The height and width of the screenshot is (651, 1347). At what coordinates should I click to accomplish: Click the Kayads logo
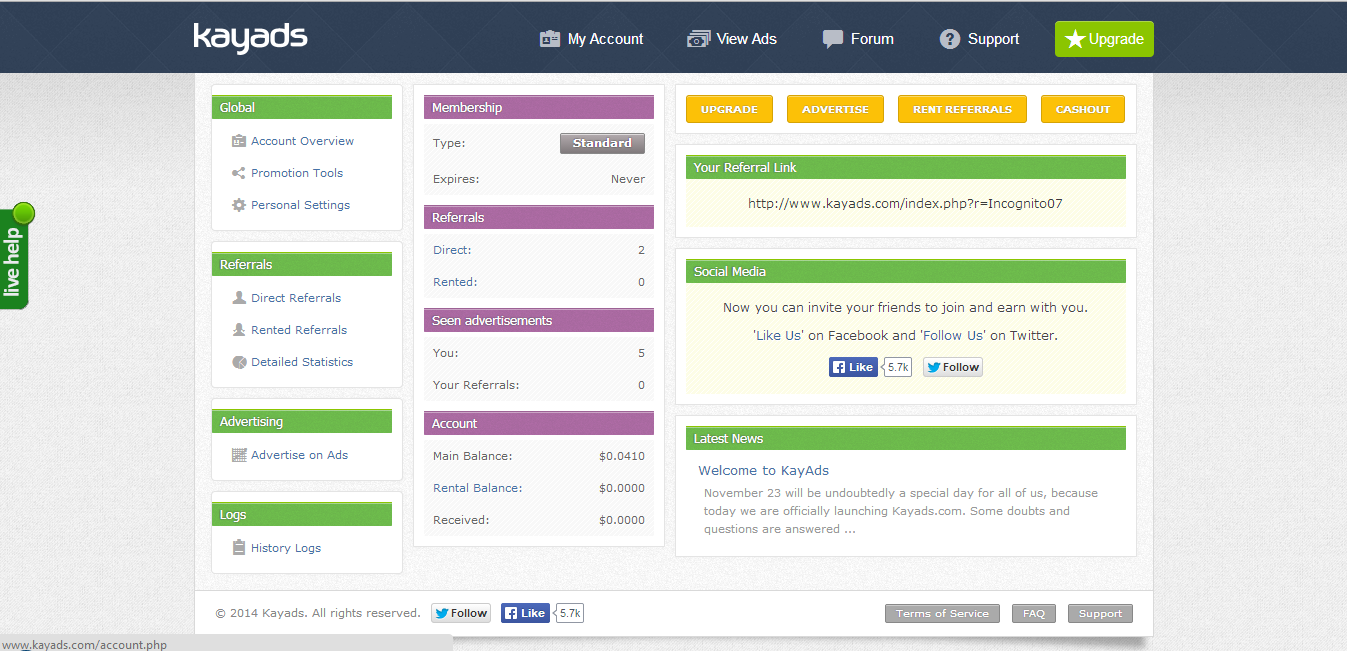[250, 38]
